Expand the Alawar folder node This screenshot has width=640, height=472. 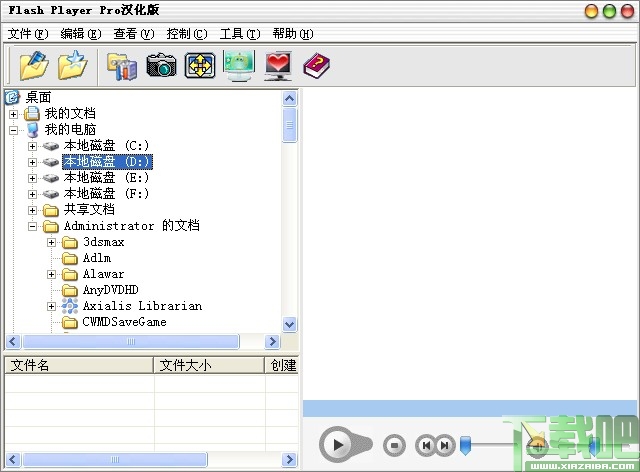pyautogui.click(x=51, y=274)
